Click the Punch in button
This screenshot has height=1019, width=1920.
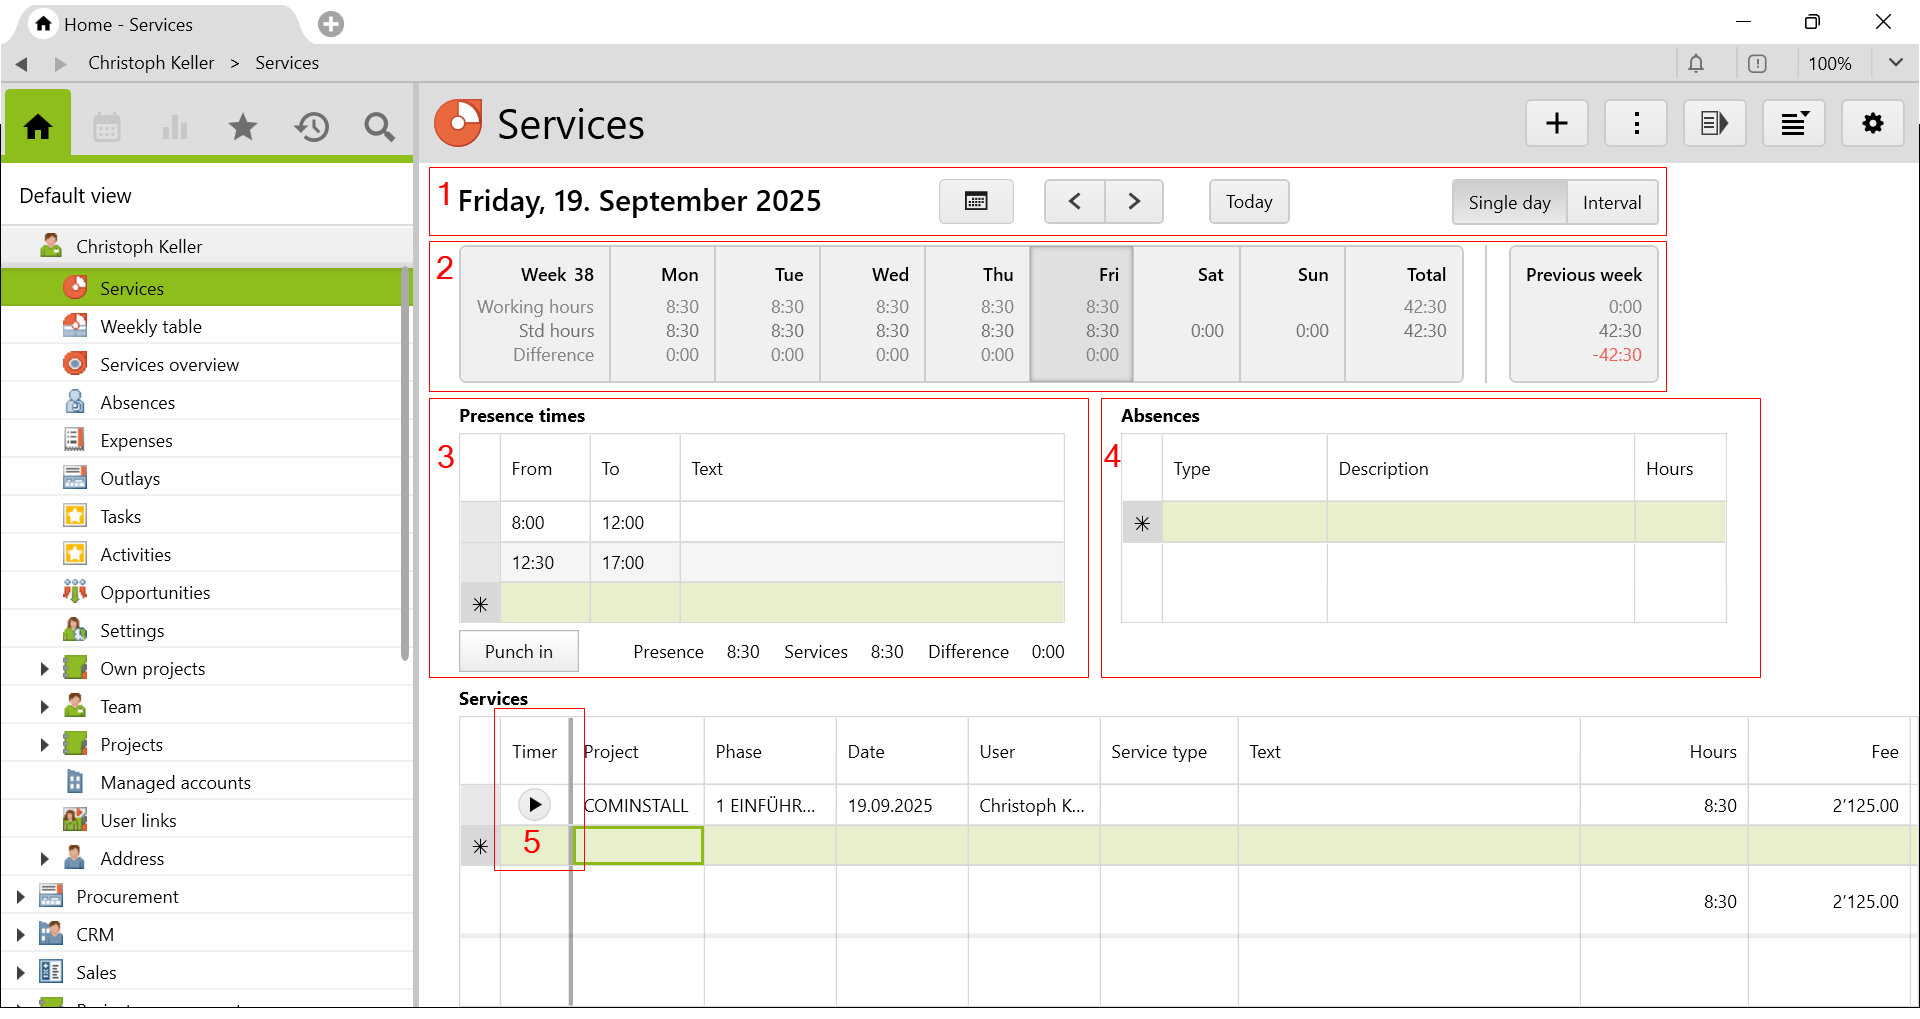pyautogui.click(x=518, y=652)
